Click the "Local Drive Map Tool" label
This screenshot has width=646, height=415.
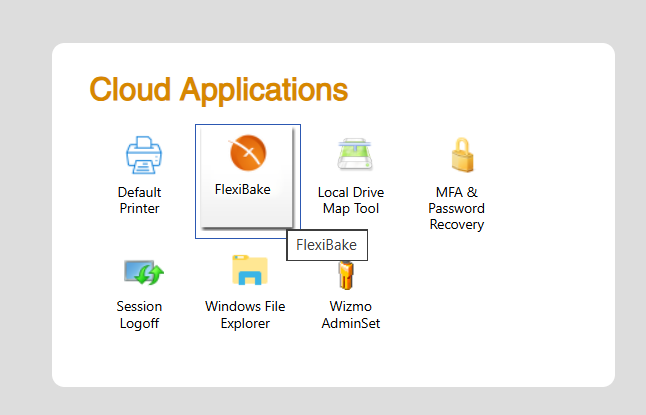pos(351,200)
